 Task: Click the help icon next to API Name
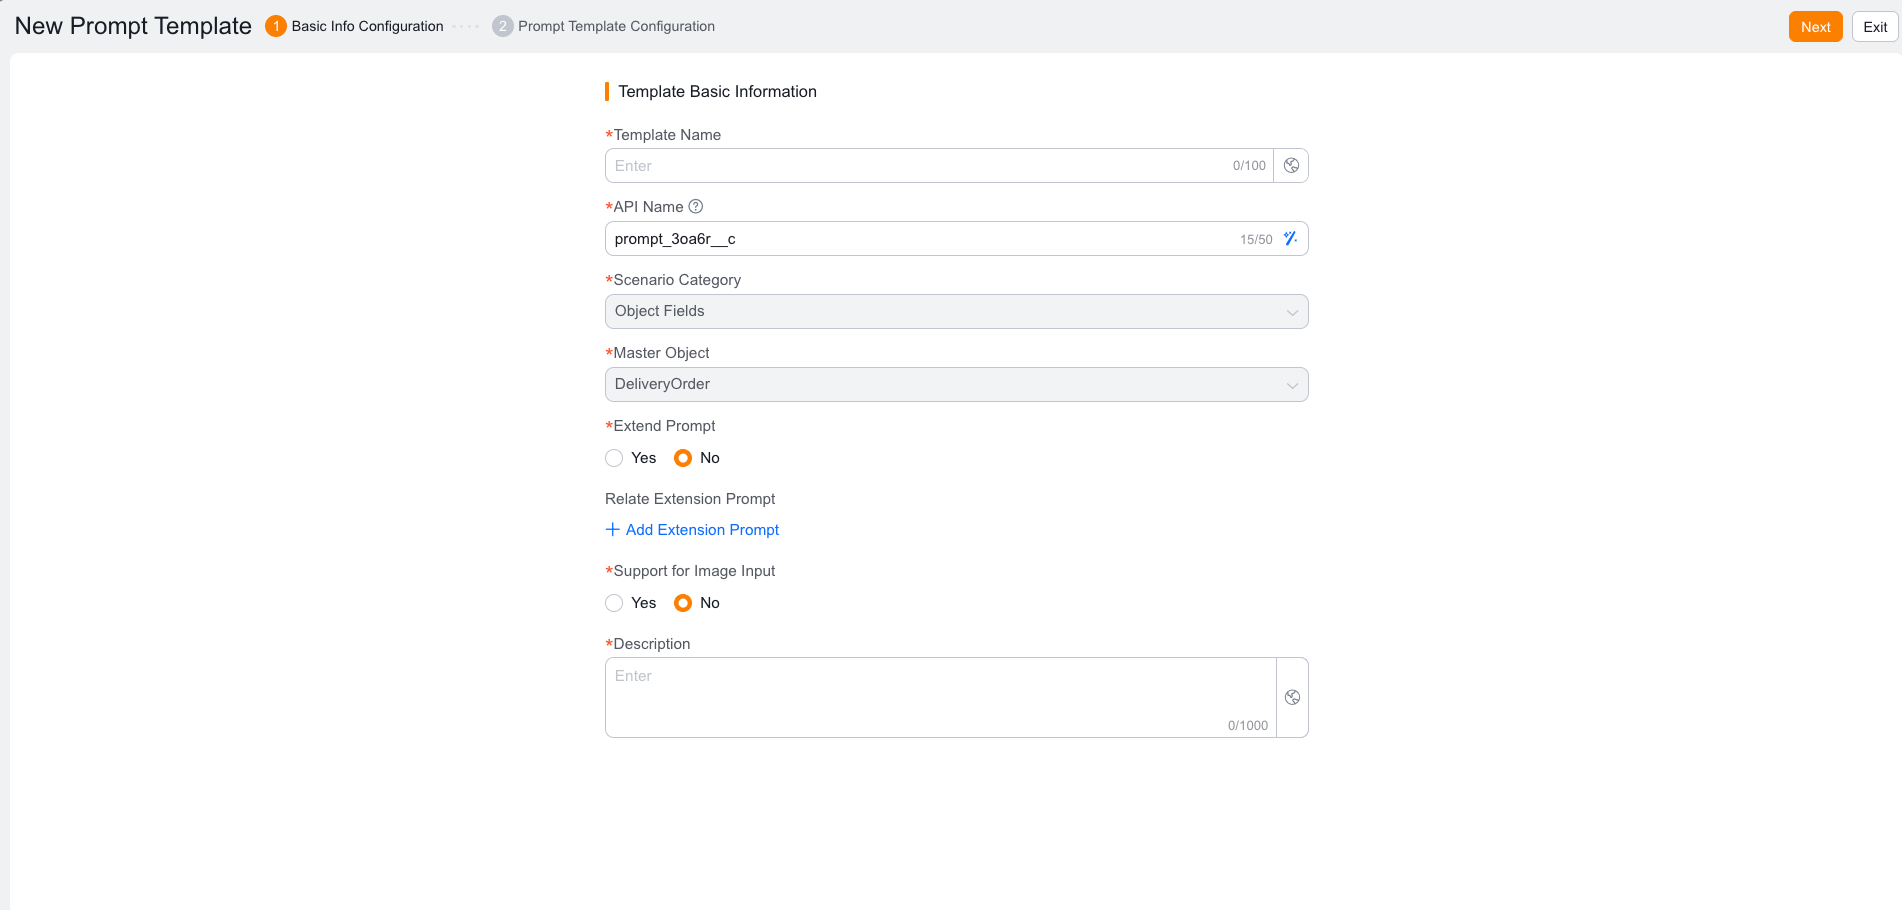tap(696, 207)
